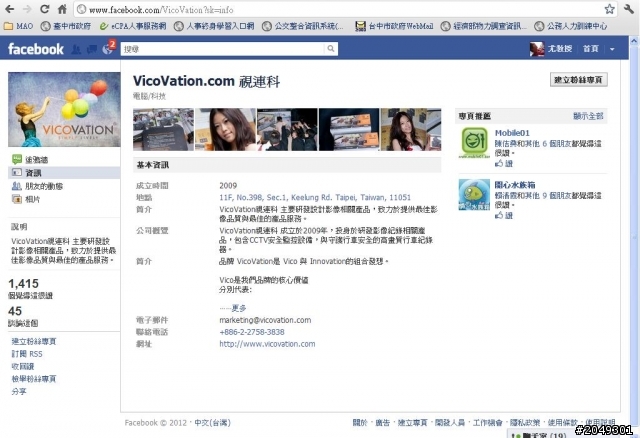The image size is (640, 438).
Task: Open notifications globe showing 2 alerts
Action: 108,49
